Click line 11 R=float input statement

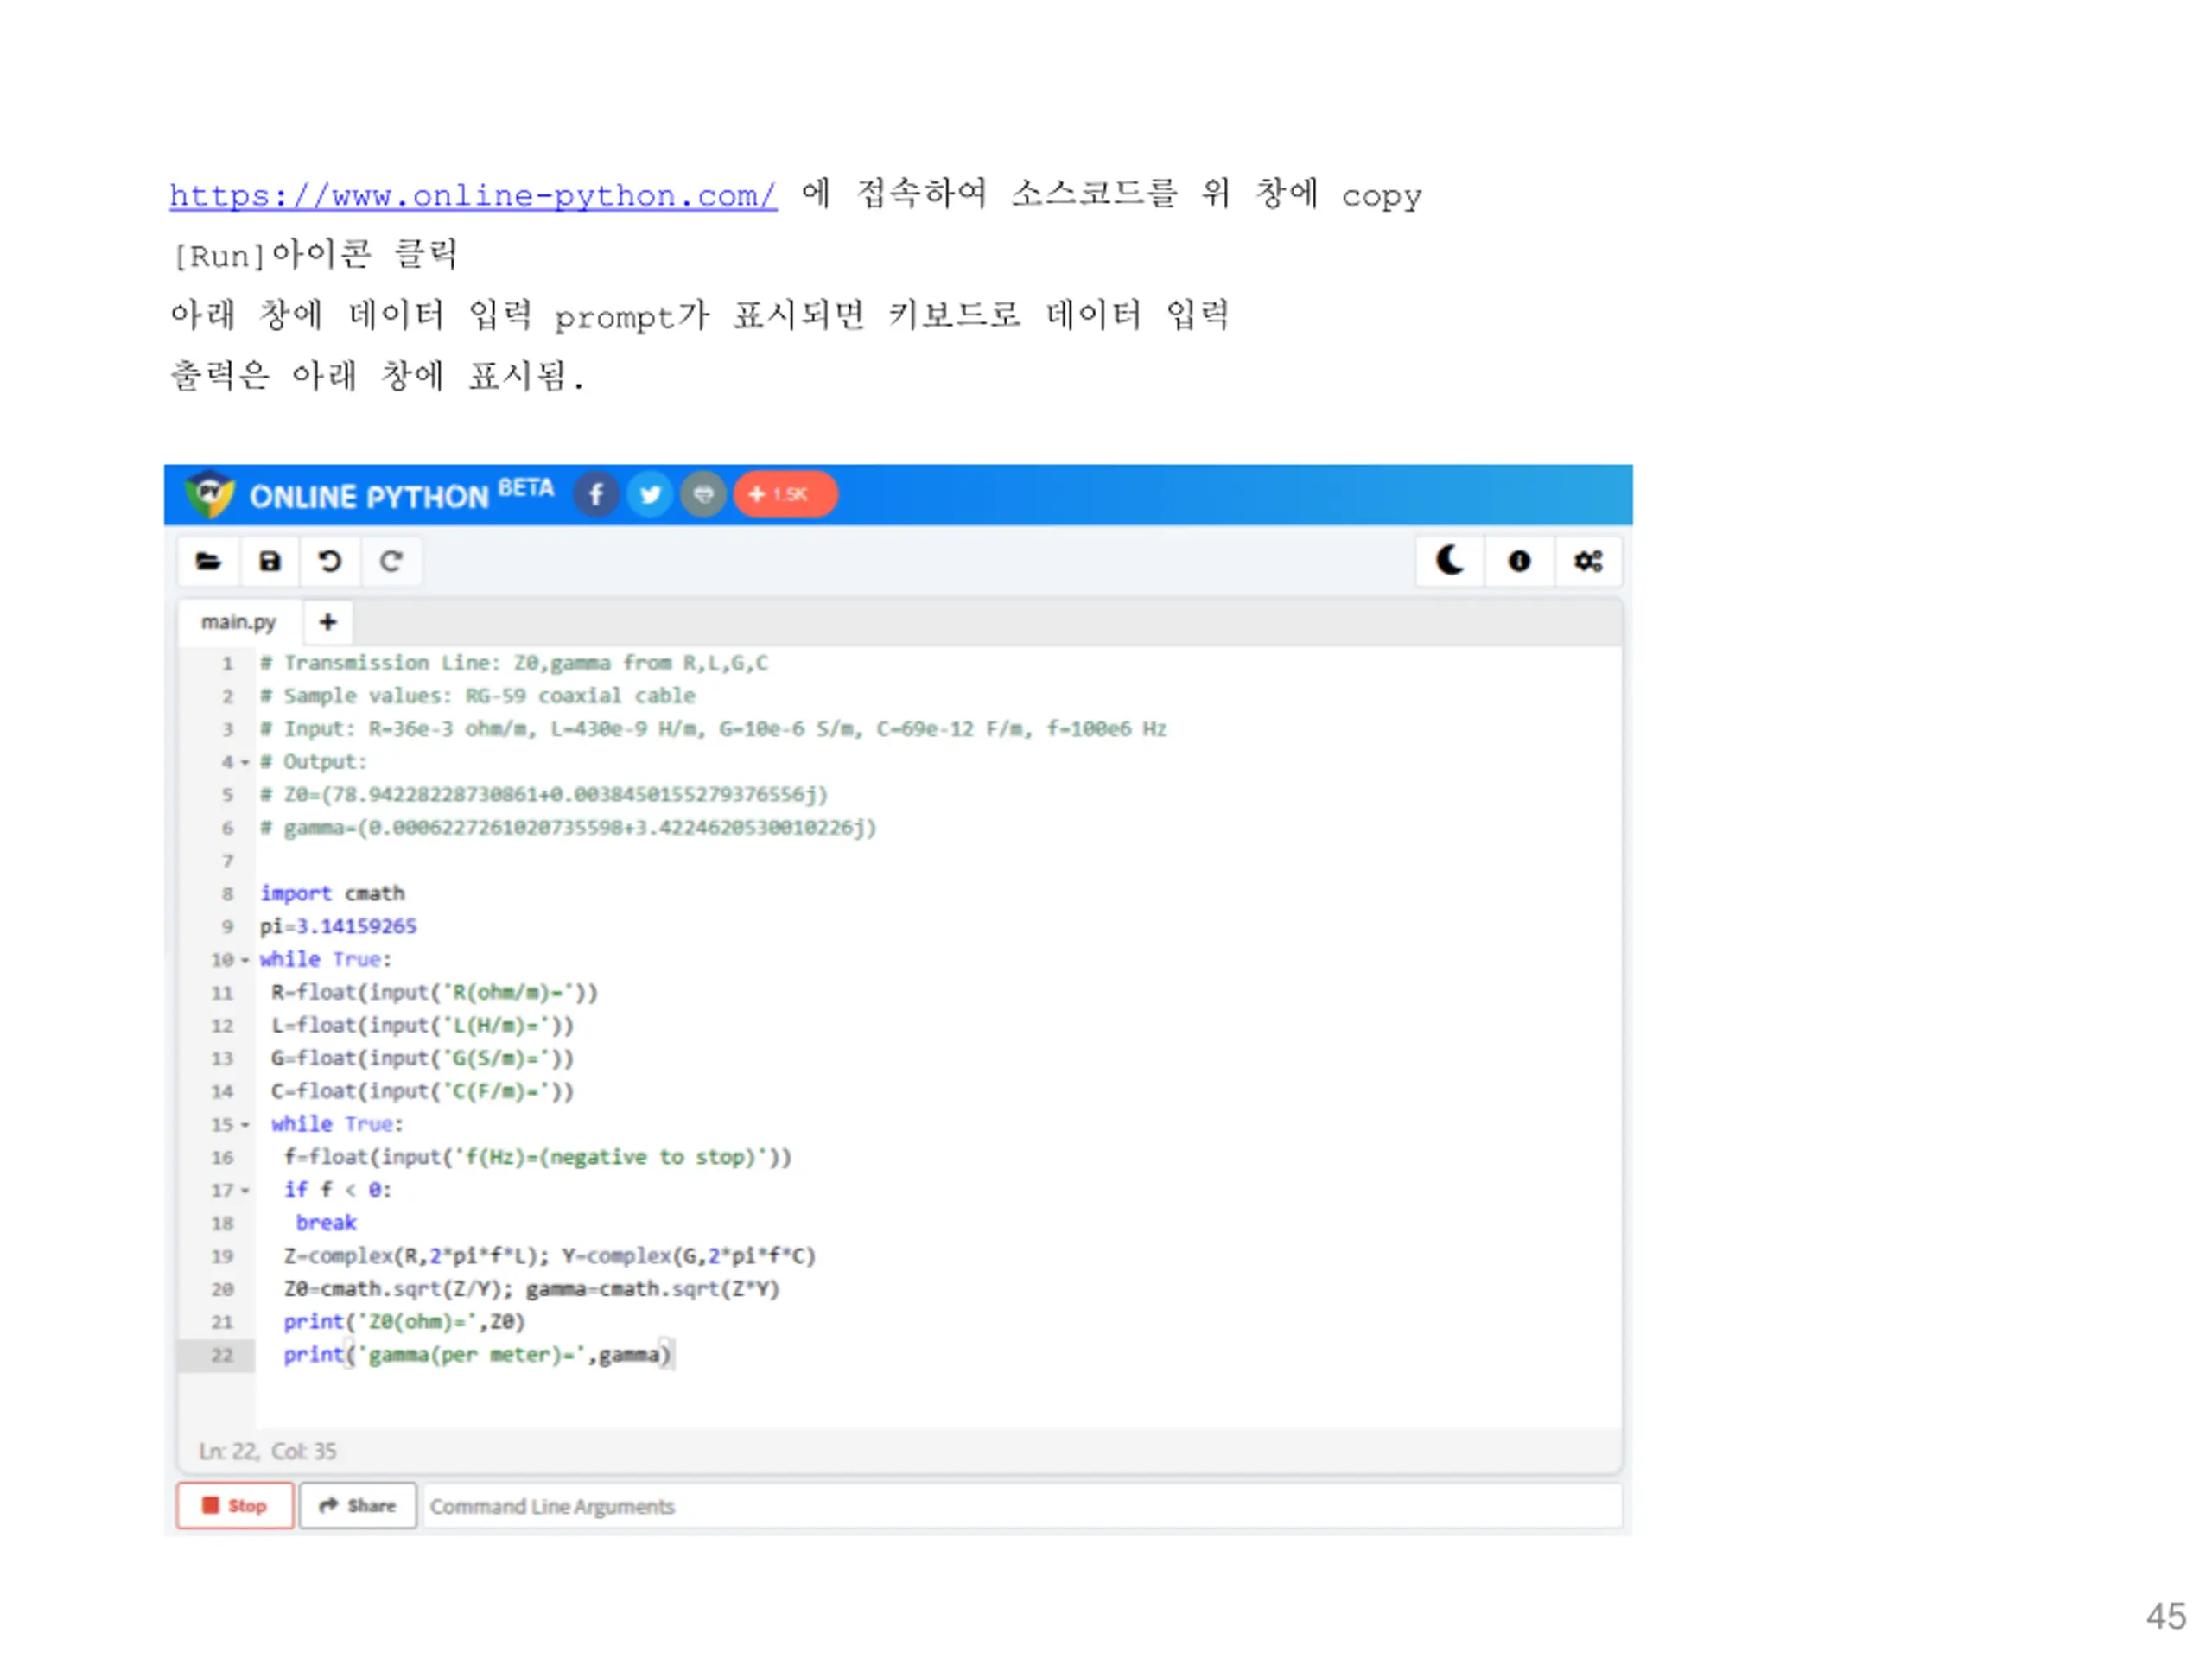pos(435,993)
